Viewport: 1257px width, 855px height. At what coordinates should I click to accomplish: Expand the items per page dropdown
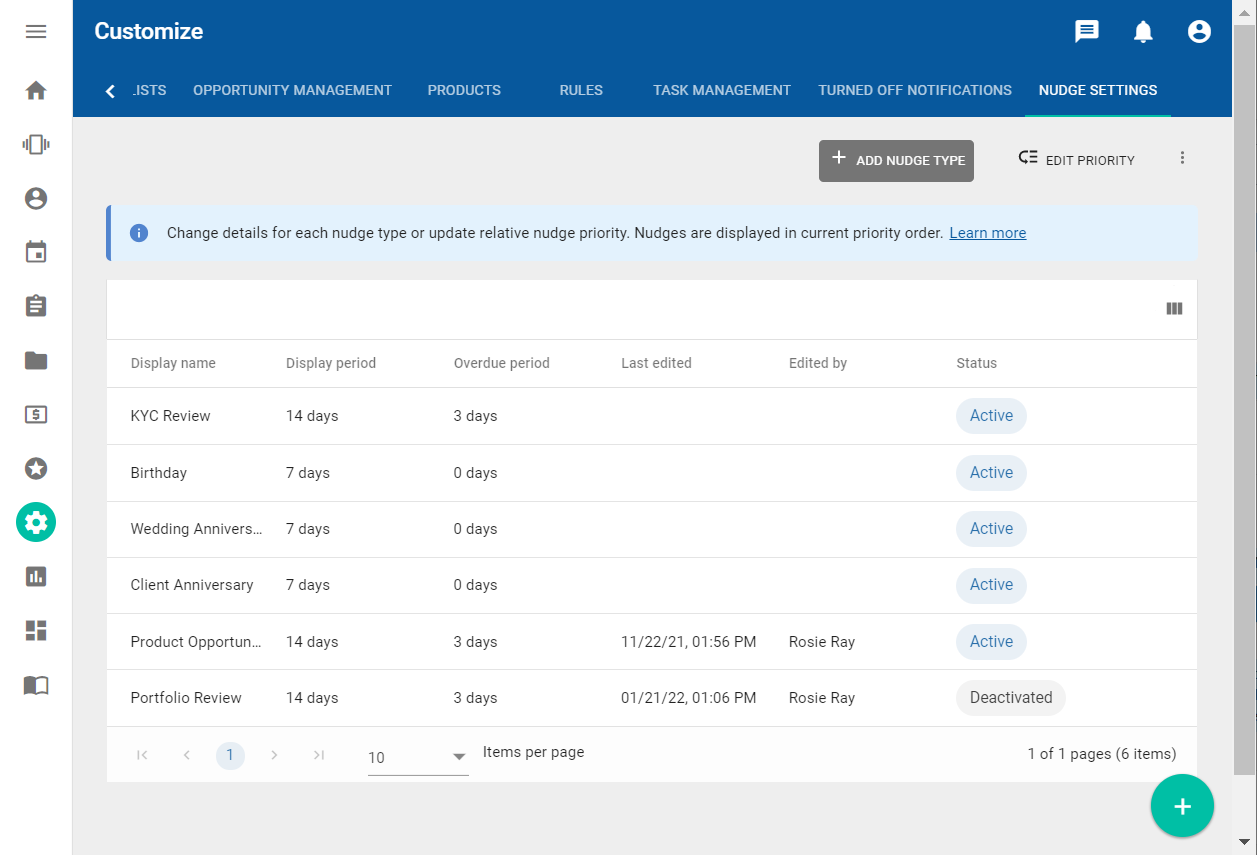point(418,757)
